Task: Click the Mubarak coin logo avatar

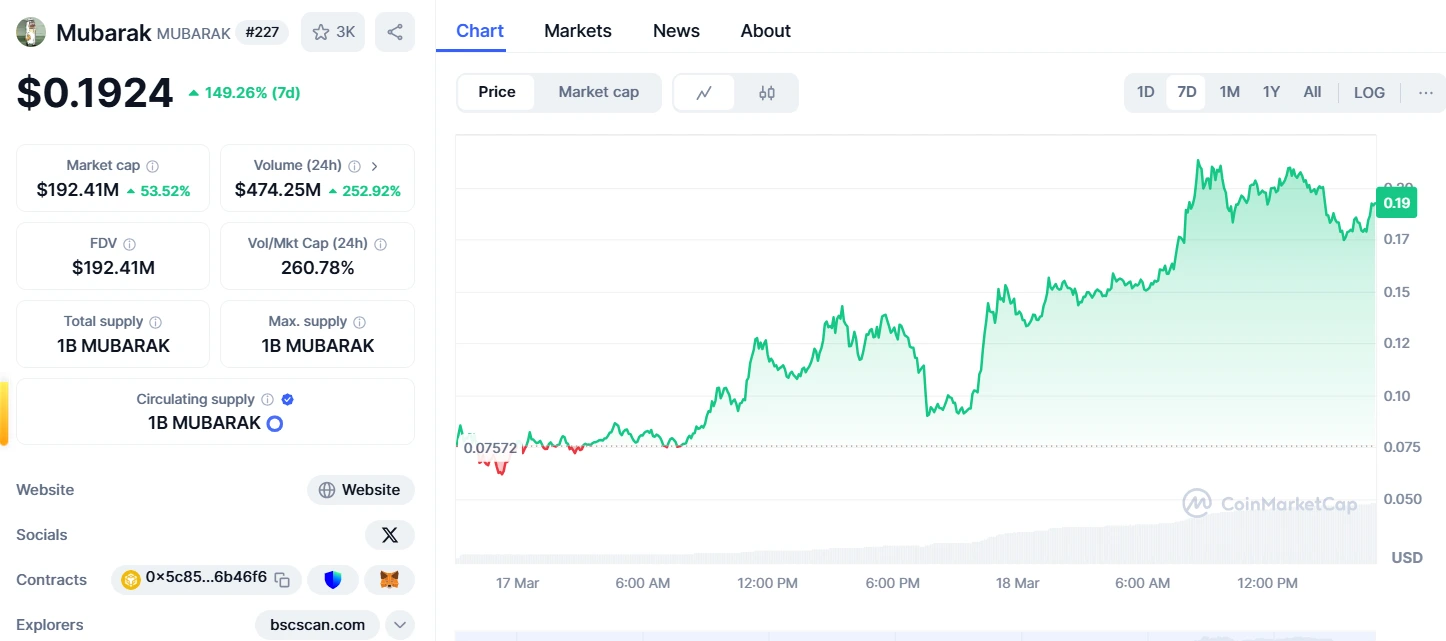Action: (x=31, y=32)
